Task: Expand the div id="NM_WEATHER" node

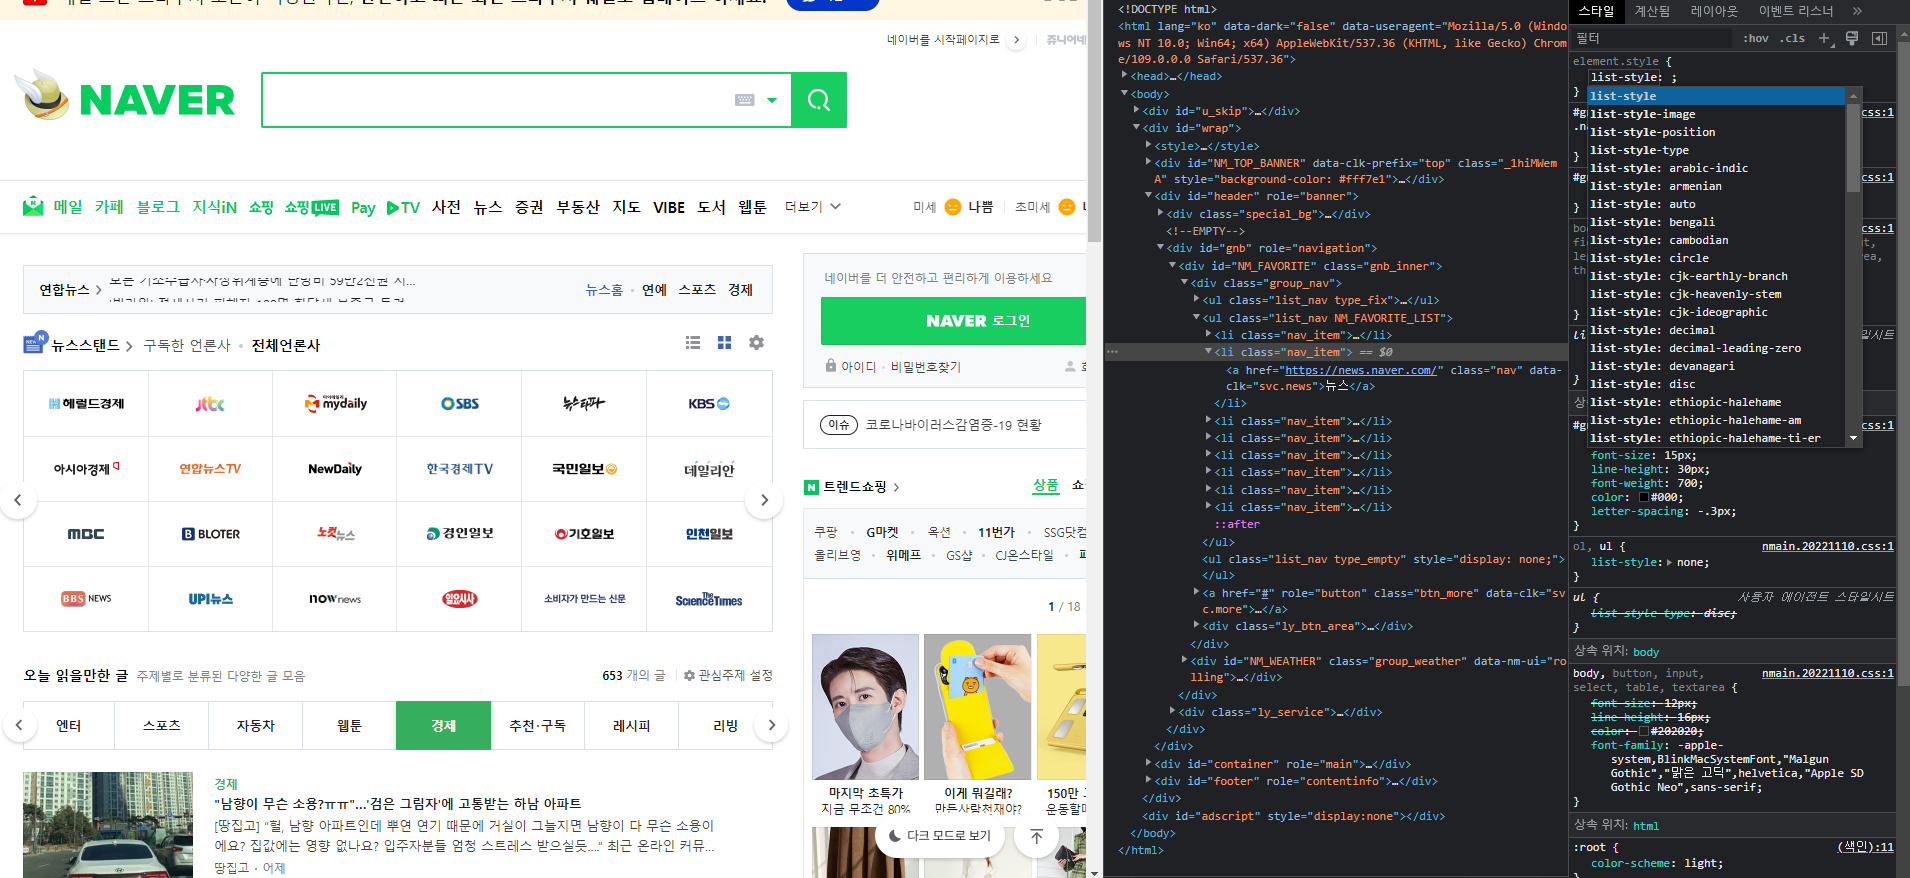Action: 1184,660
